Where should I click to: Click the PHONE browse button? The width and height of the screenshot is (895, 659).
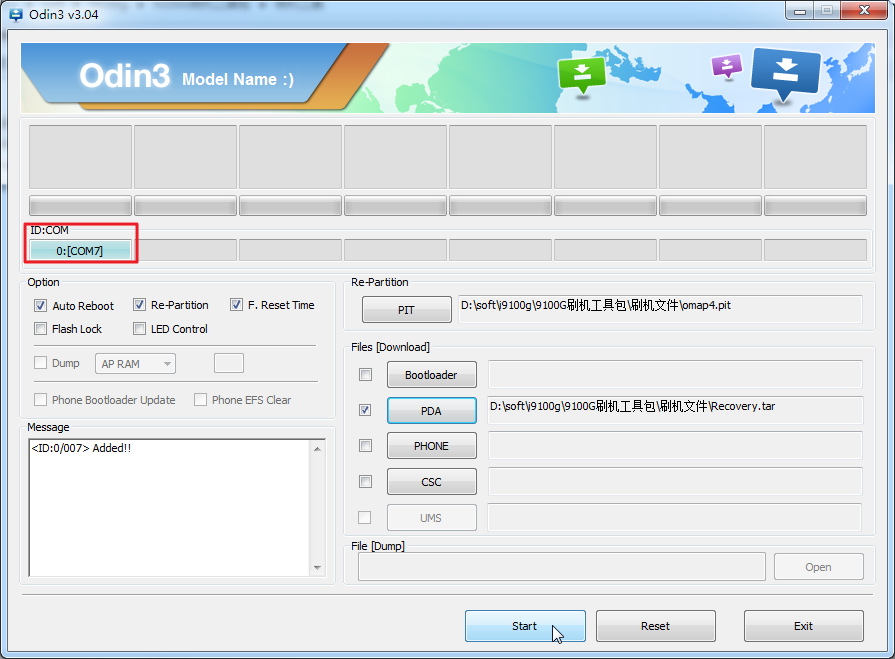click(432, 446)
